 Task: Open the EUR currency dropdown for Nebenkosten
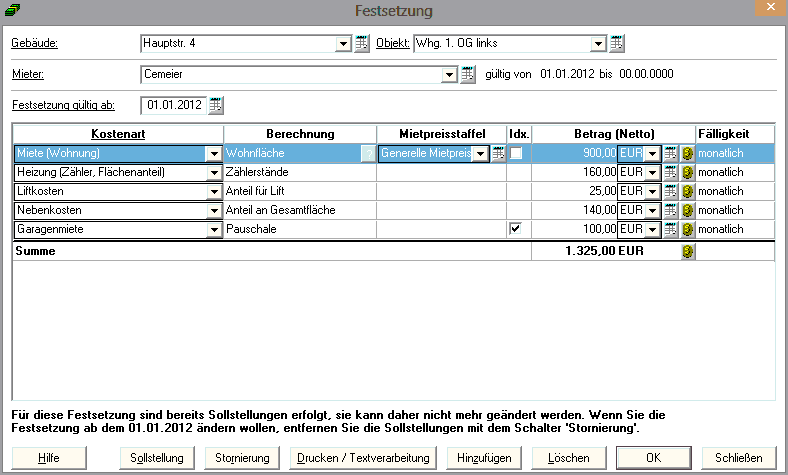pos(652,210)
